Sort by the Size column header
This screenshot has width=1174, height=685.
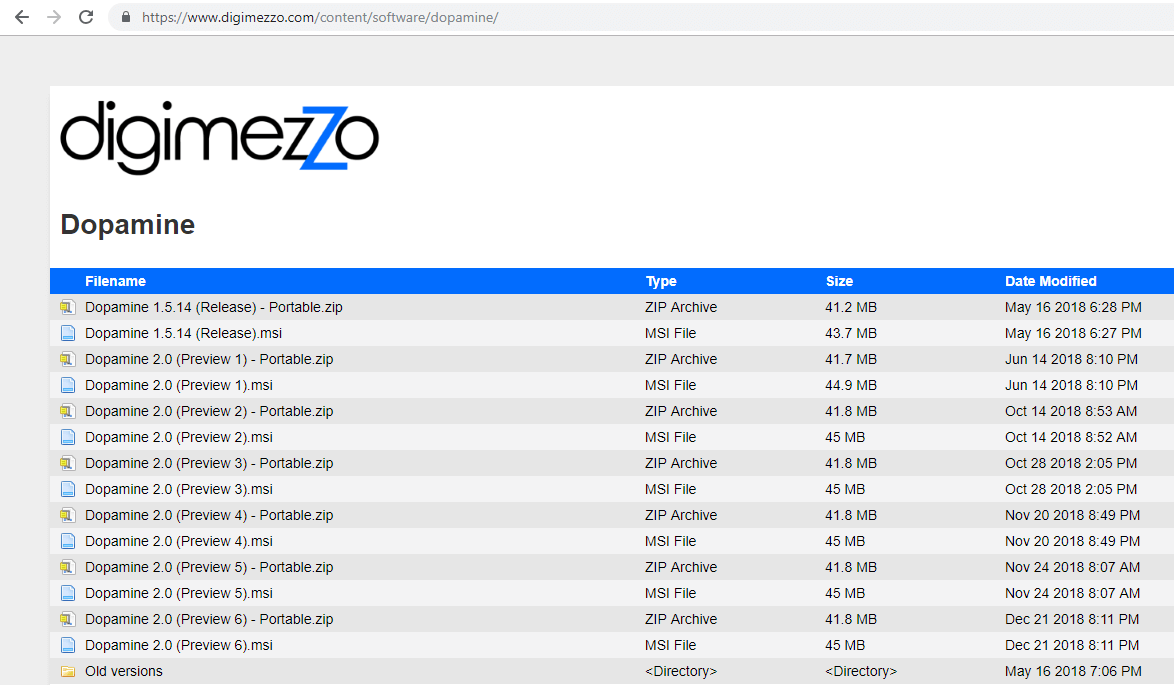coord(839,281)
